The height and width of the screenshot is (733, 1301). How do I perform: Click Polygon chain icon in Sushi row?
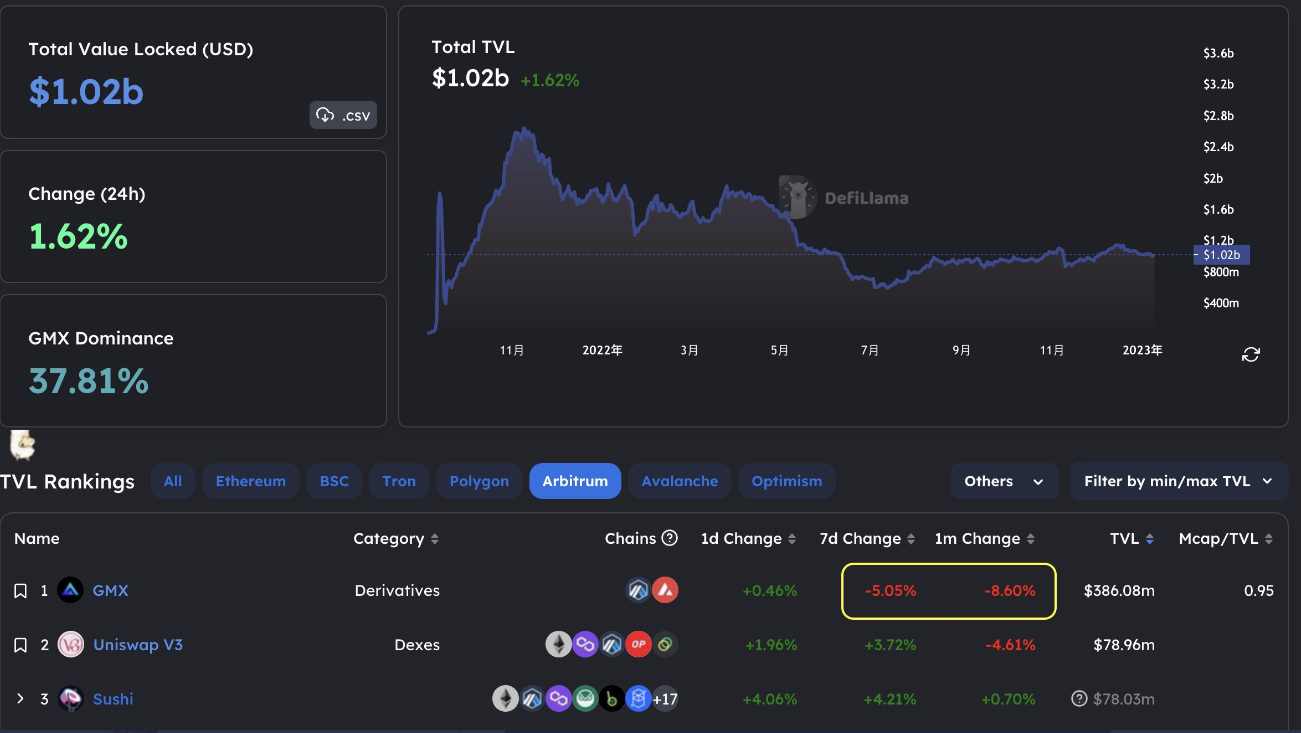coord(559,698)
